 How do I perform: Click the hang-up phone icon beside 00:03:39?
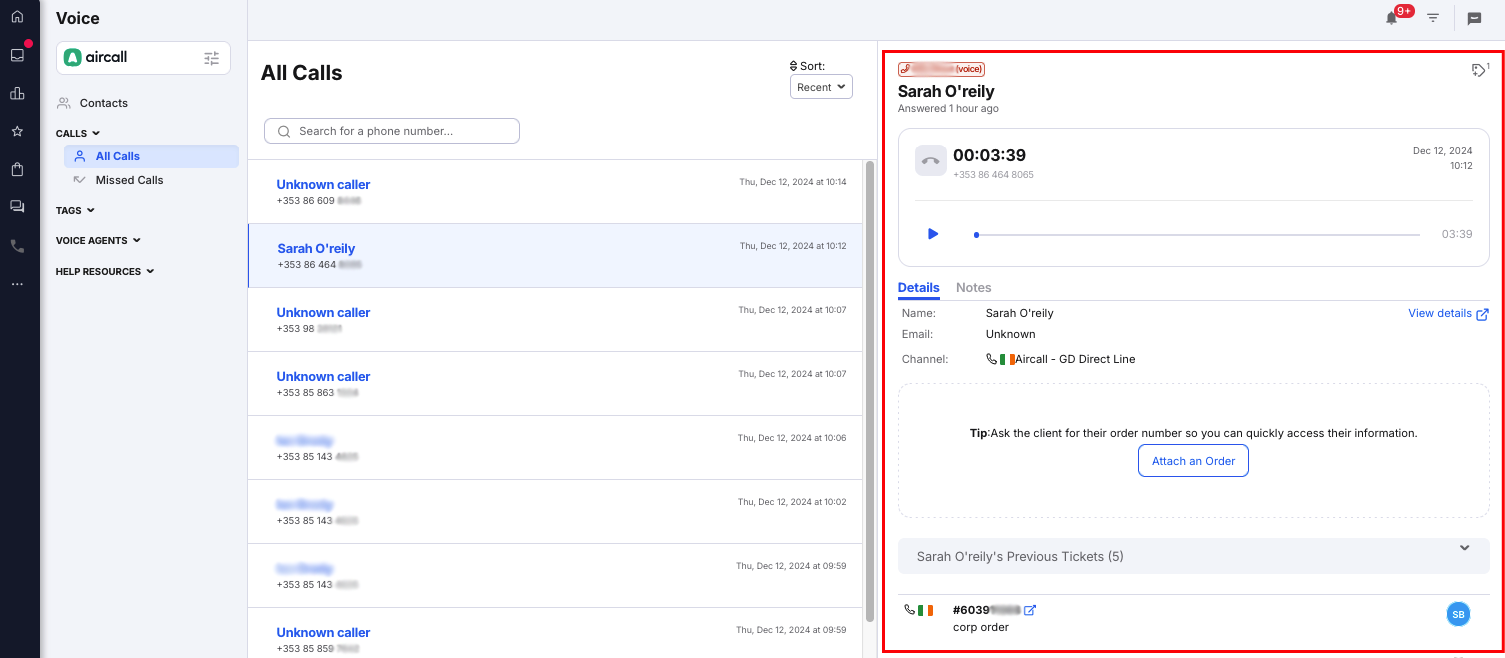[931, 160]
